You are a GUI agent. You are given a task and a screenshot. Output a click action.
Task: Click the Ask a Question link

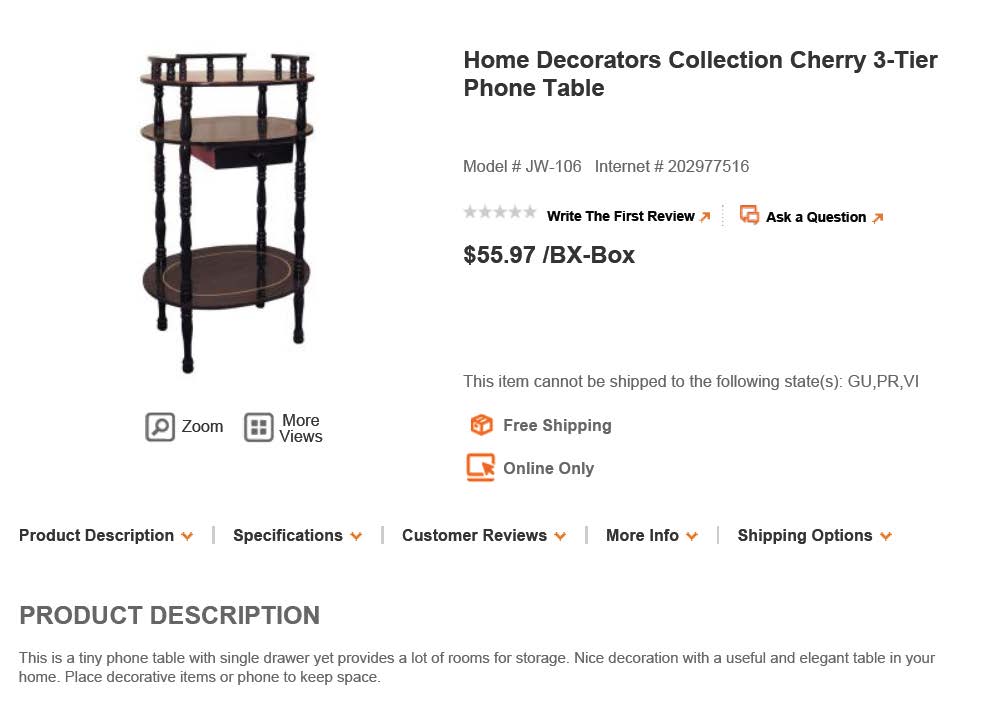click(816, 217)
